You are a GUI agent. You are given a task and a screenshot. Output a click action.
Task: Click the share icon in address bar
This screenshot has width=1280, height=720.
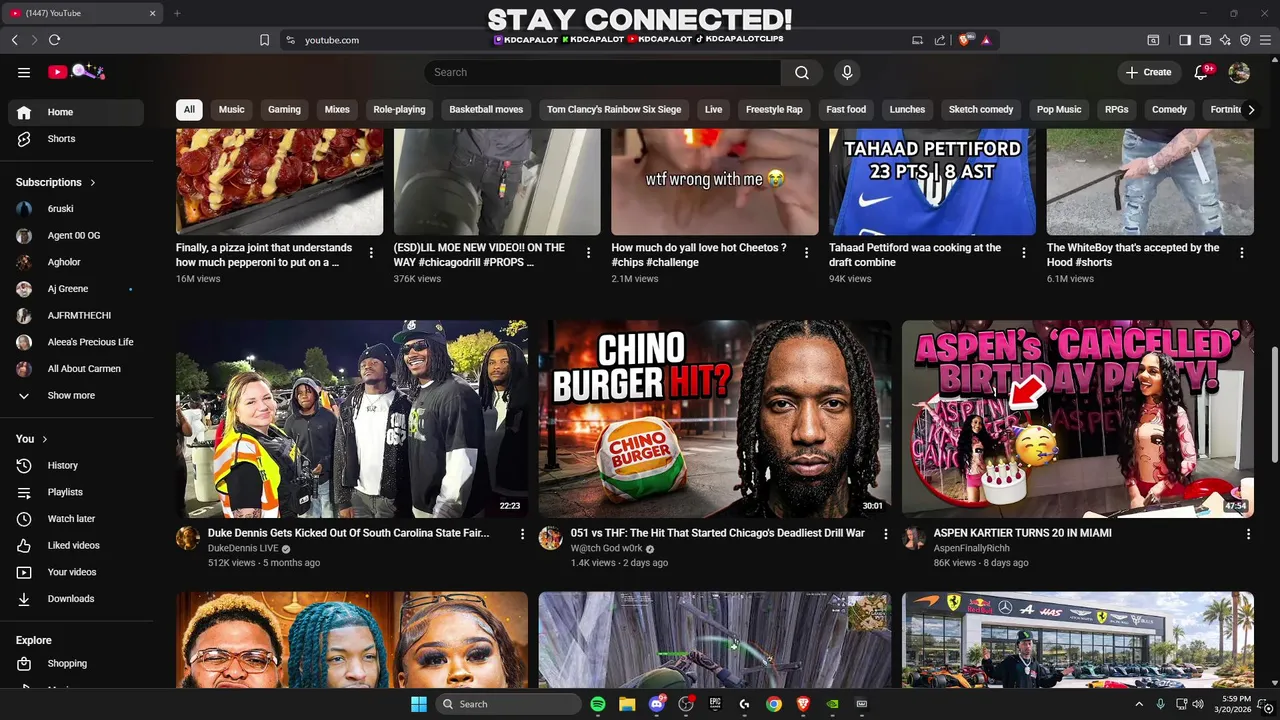click(940, 40)
